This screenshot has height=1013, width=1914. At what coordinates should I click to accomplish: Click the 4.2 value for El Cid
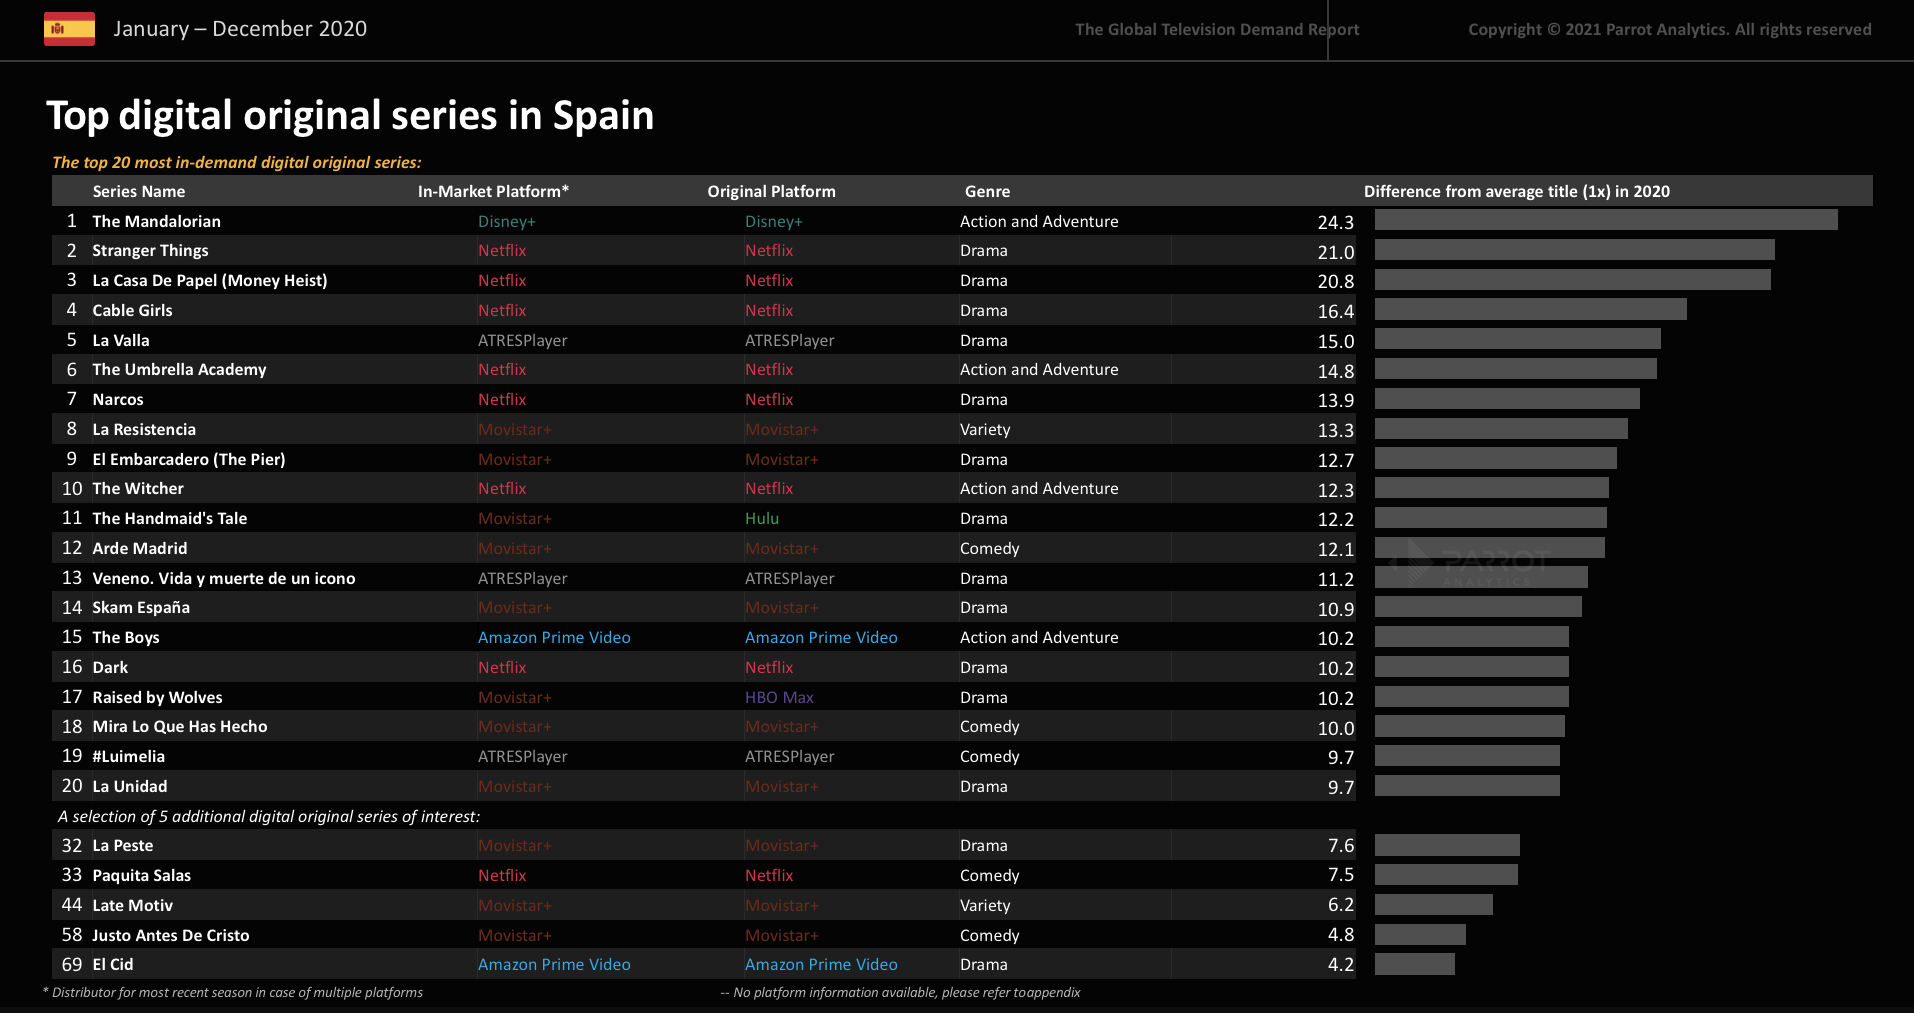(1340, 965)
